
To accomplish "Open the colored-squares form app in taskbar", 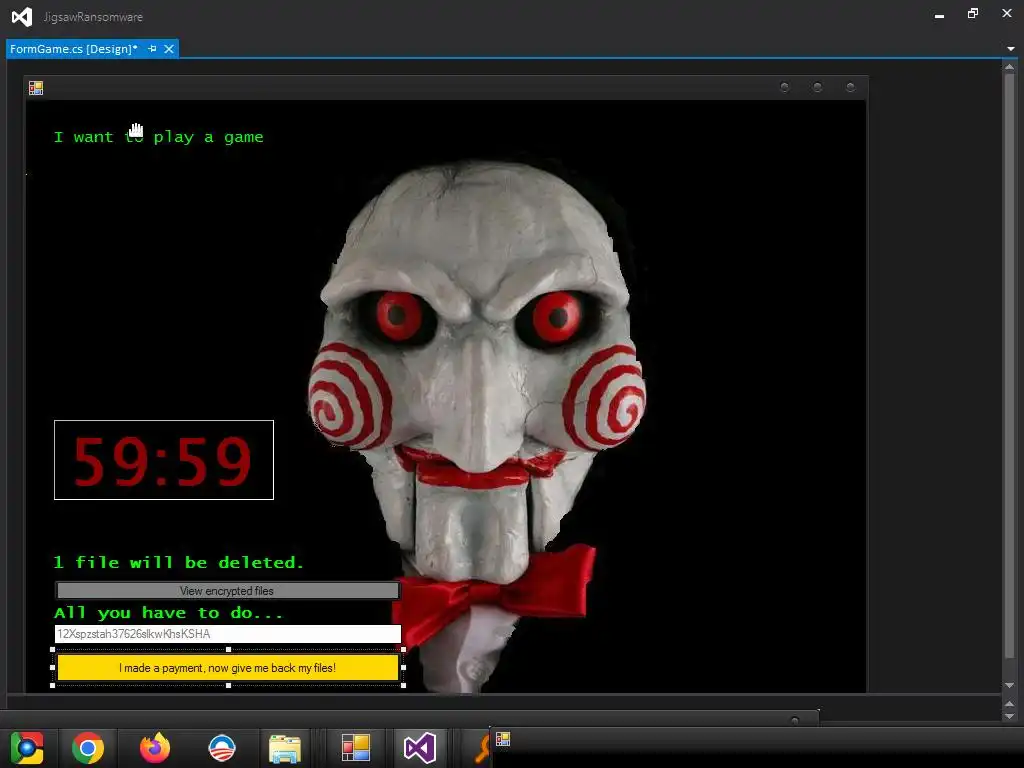I will (356, 748).
